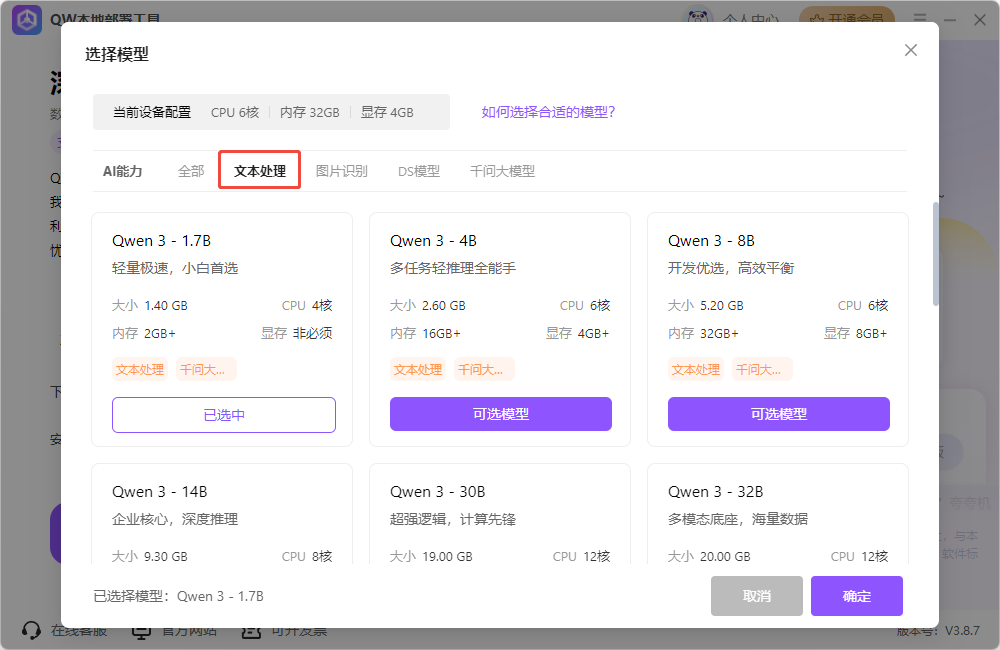
Task: Confirm selection with 确定 button
Action: tap(857, 596)
